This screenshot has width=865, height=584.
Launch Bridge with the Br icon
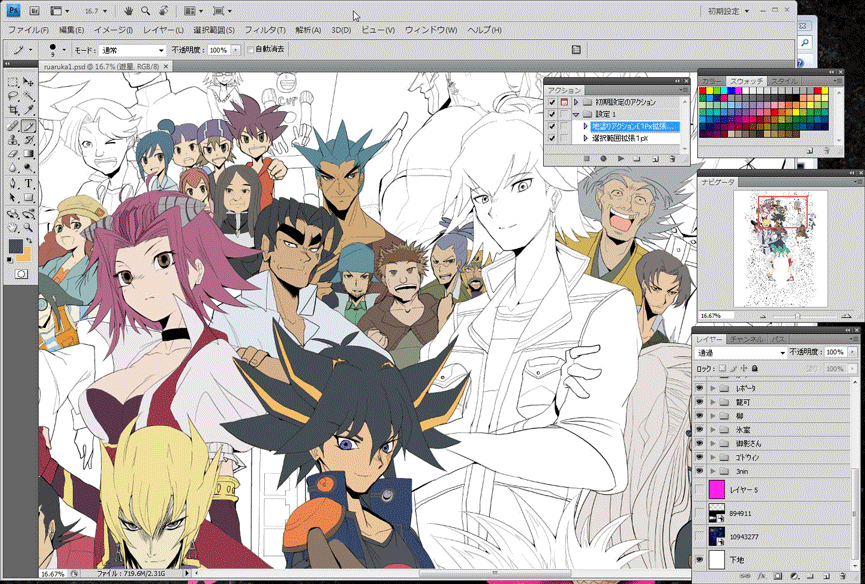point(33,11)
